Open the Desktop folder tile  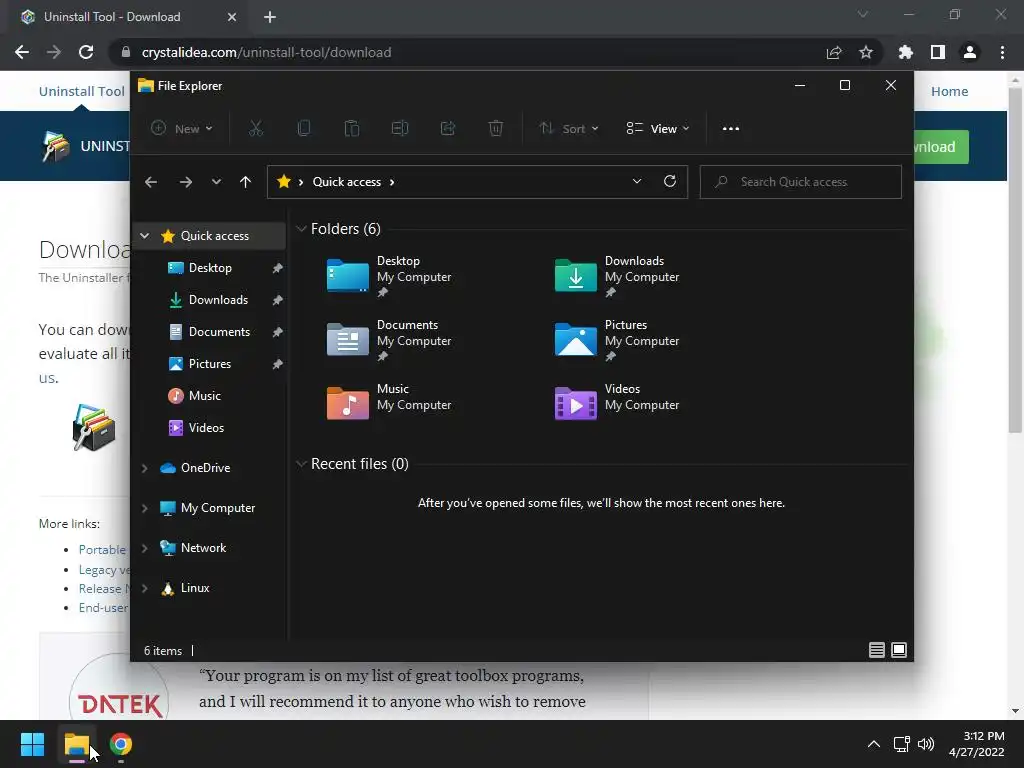point(389,276)
